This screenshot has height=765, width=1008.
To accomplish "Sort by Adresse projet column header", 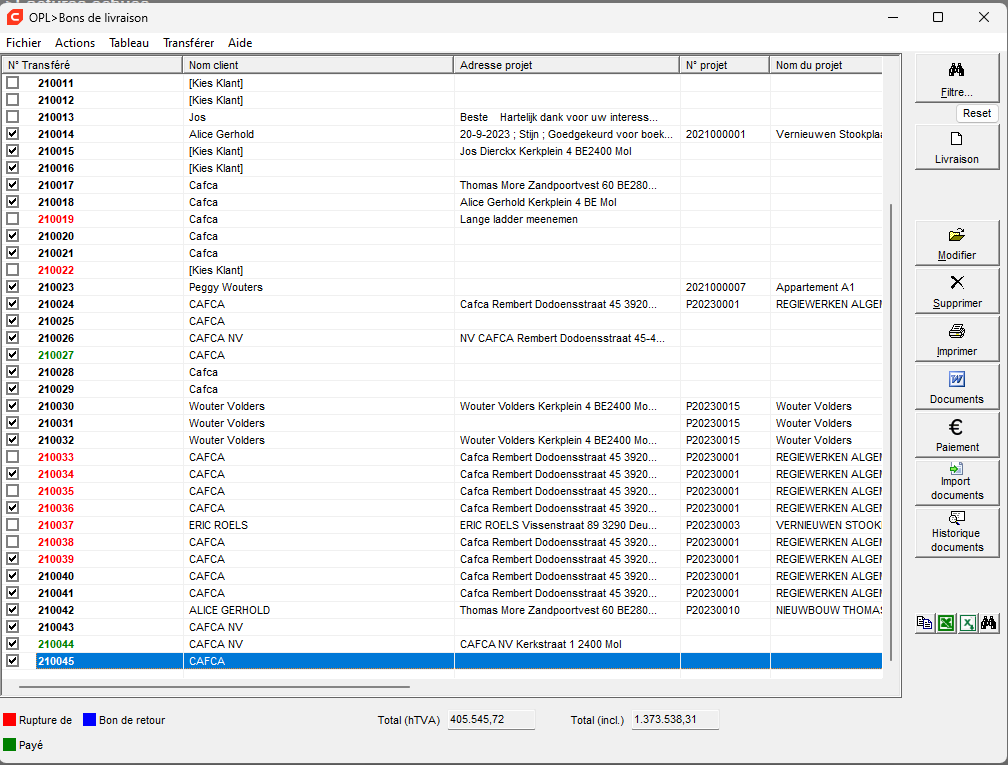I will [x=567, y=65].
